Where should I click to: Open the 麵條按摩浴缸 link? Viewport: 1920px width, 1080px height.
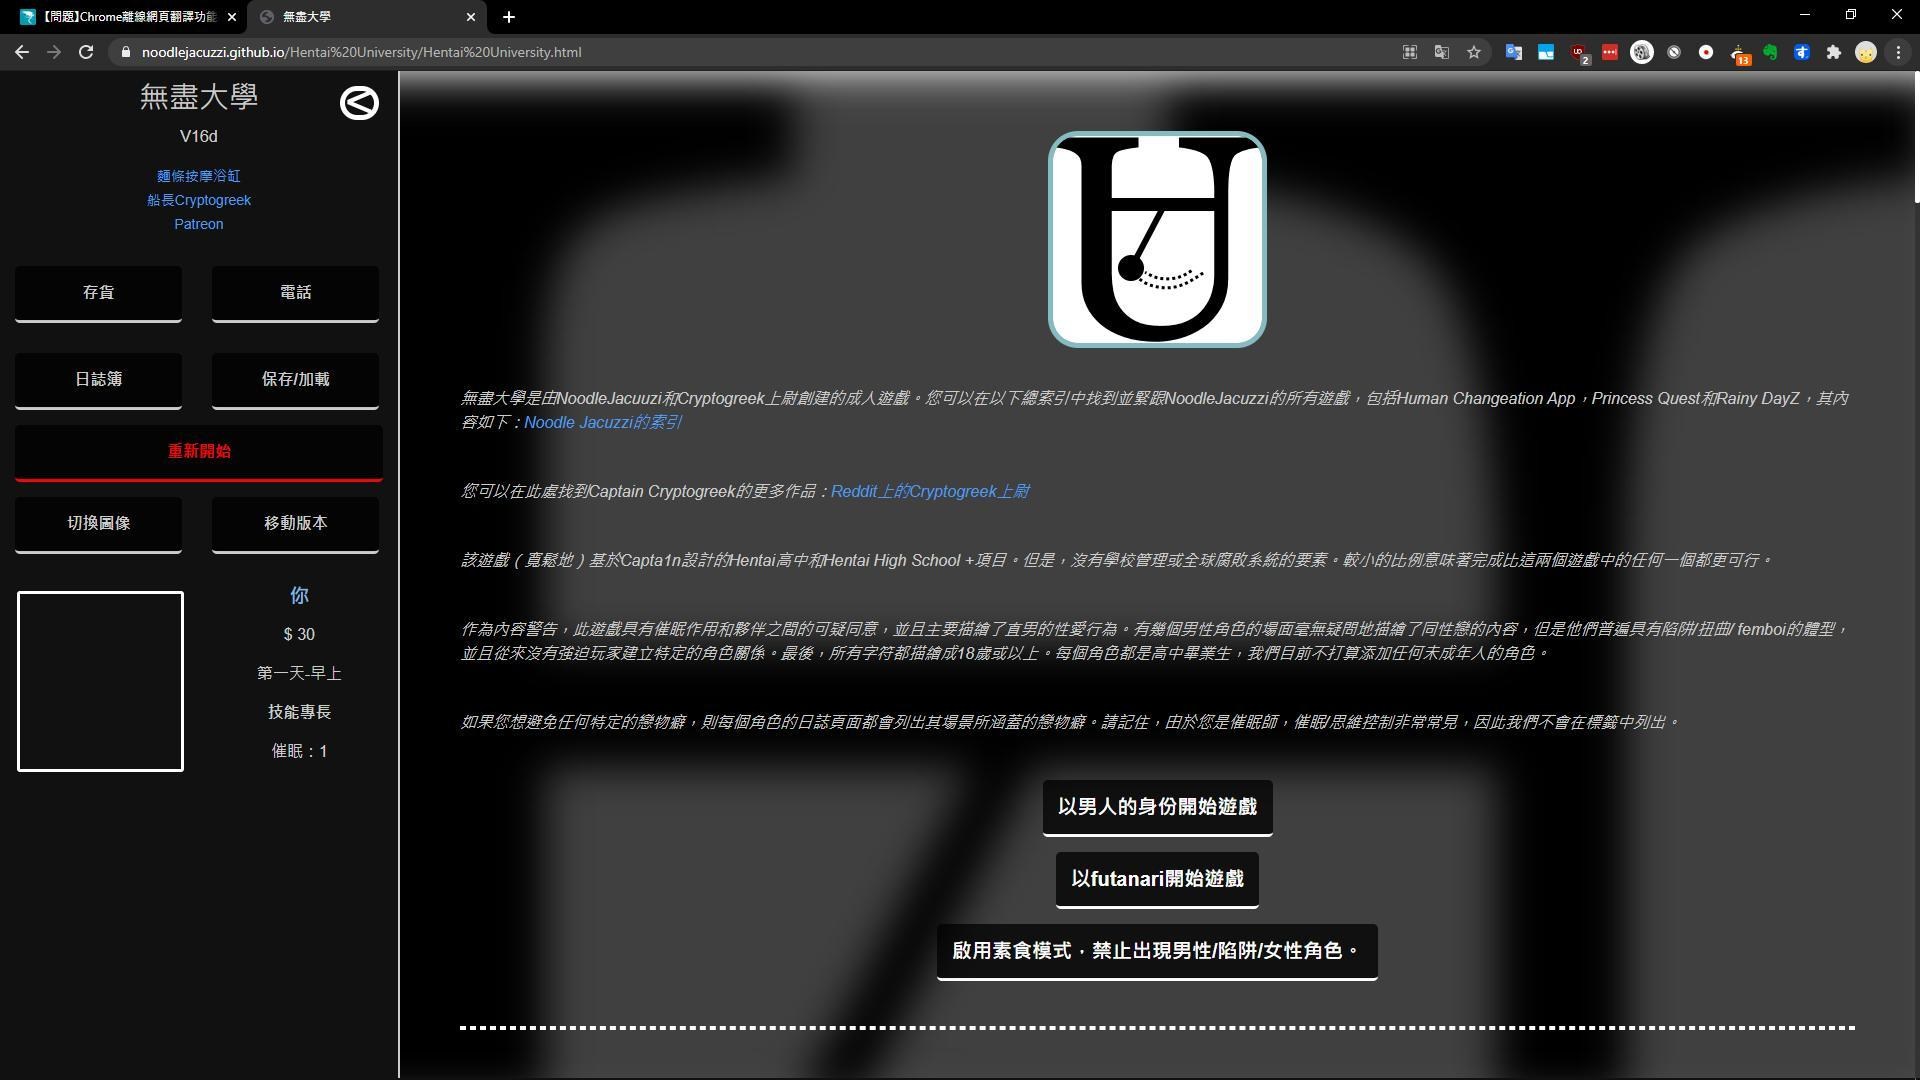[199, 176]
